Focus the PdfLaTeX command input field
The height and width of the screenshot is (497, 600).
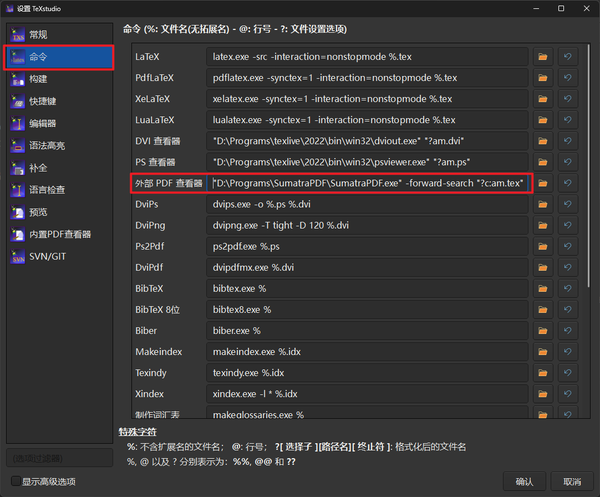(368, 78)
